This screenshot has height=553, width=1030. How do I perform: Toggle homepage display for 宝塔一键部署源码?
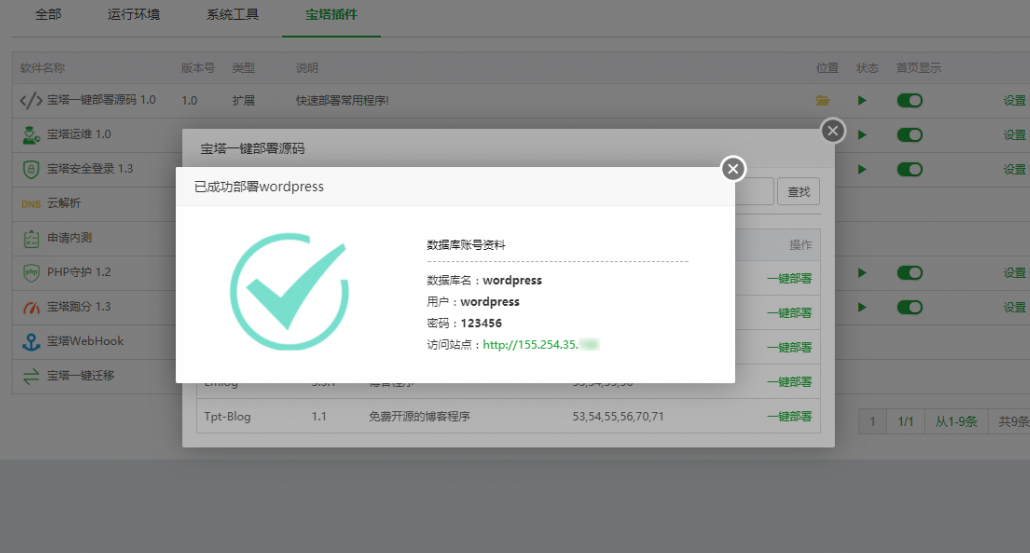coord(910,100)
